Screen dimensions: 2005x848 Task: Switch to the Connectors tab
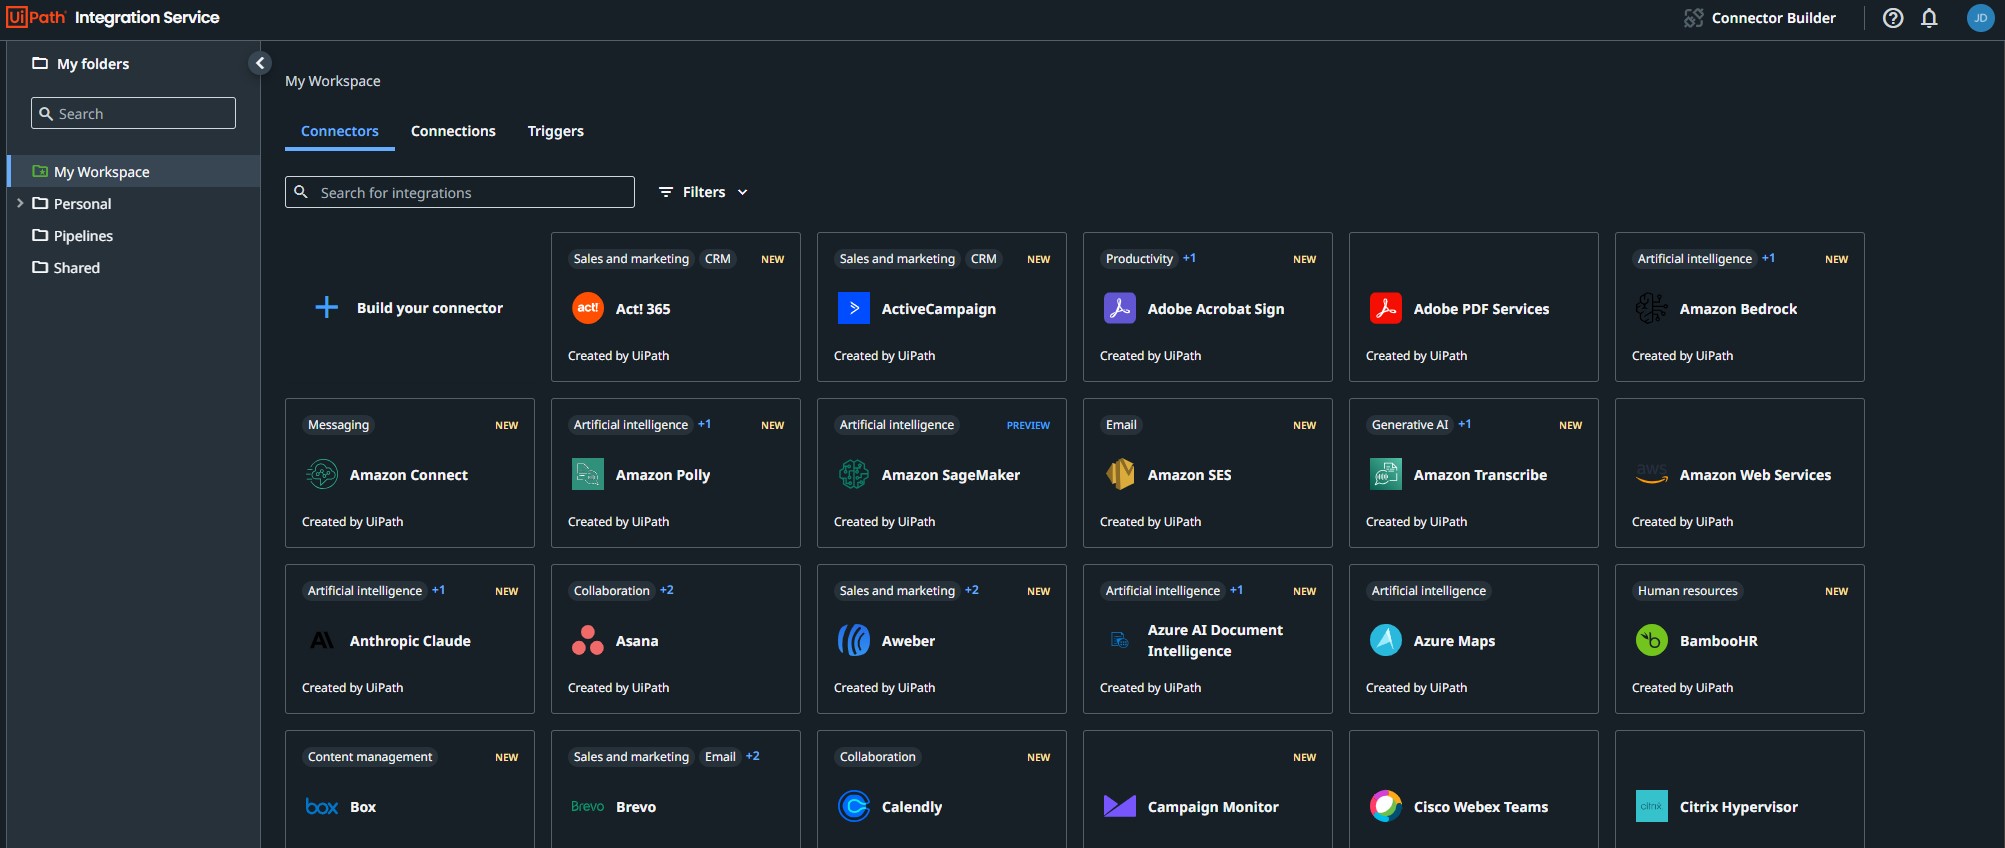click(x=340, y=131)
